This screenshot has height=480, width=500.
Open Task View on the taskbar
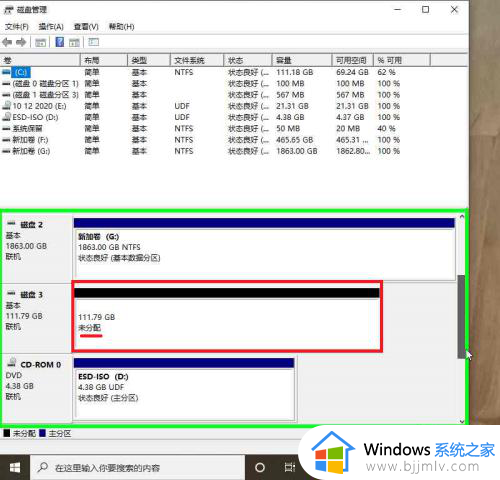pos(290,468)
